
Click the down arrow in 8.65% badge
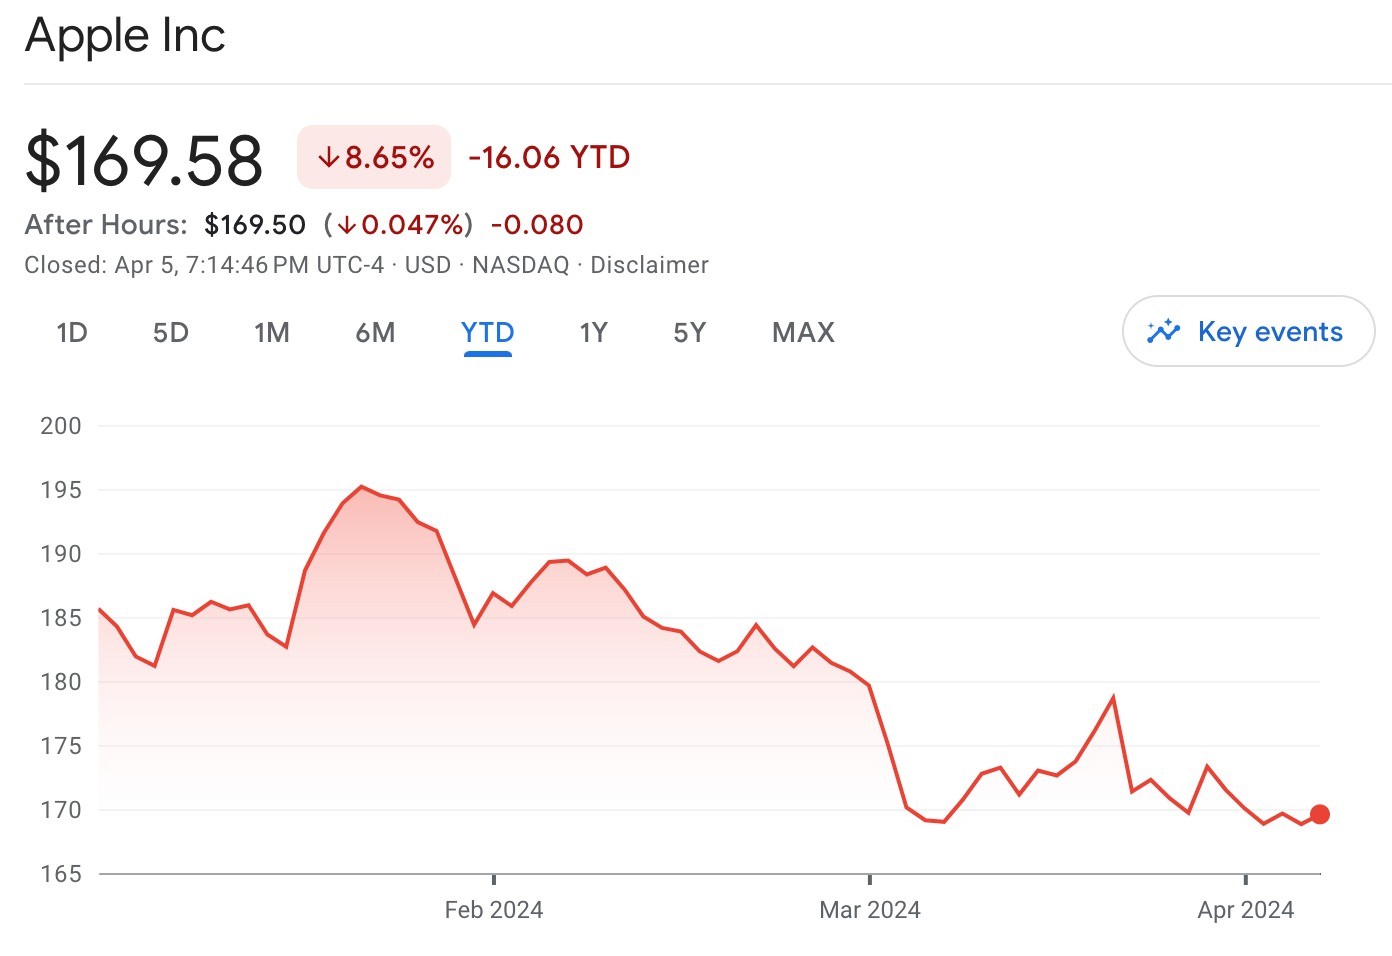pyautogui.click(x=328, y=158)
